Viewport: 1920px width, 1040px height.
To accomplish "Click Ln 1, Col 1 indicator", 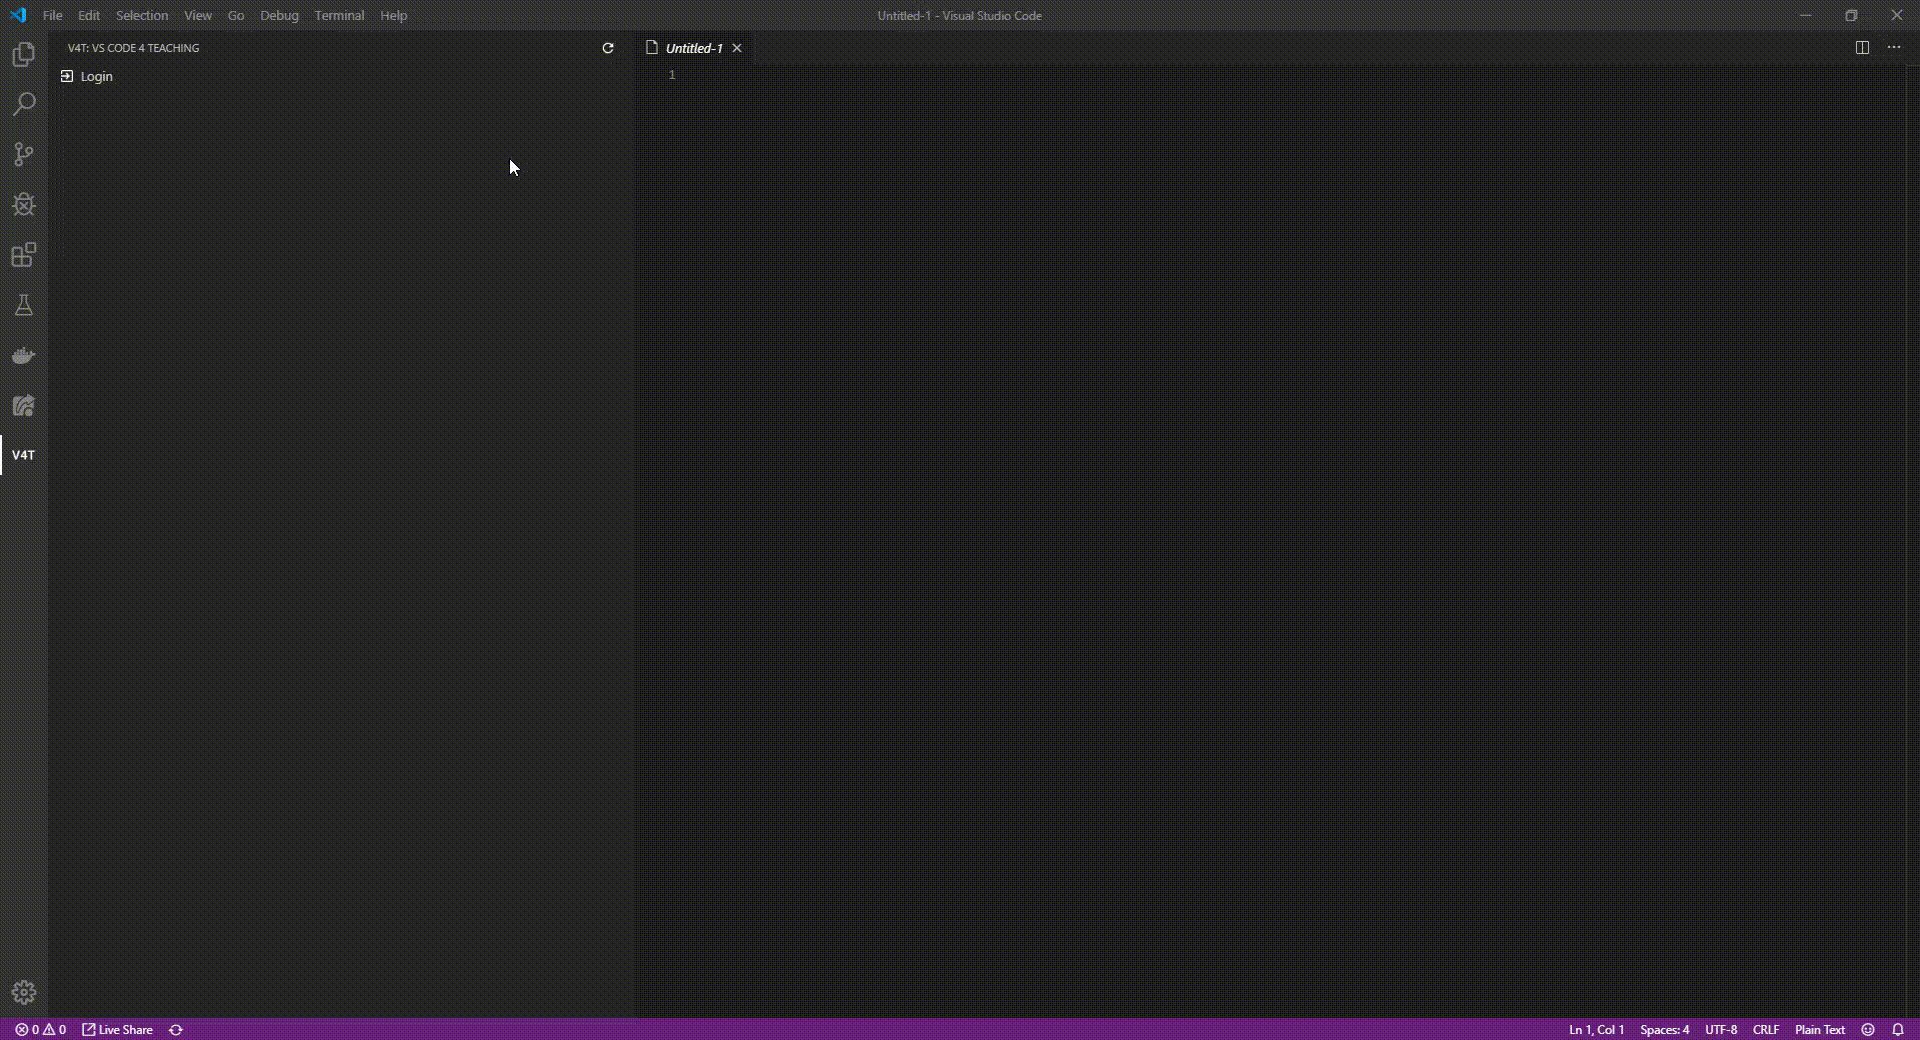I will click(x=1596, y=1029).
